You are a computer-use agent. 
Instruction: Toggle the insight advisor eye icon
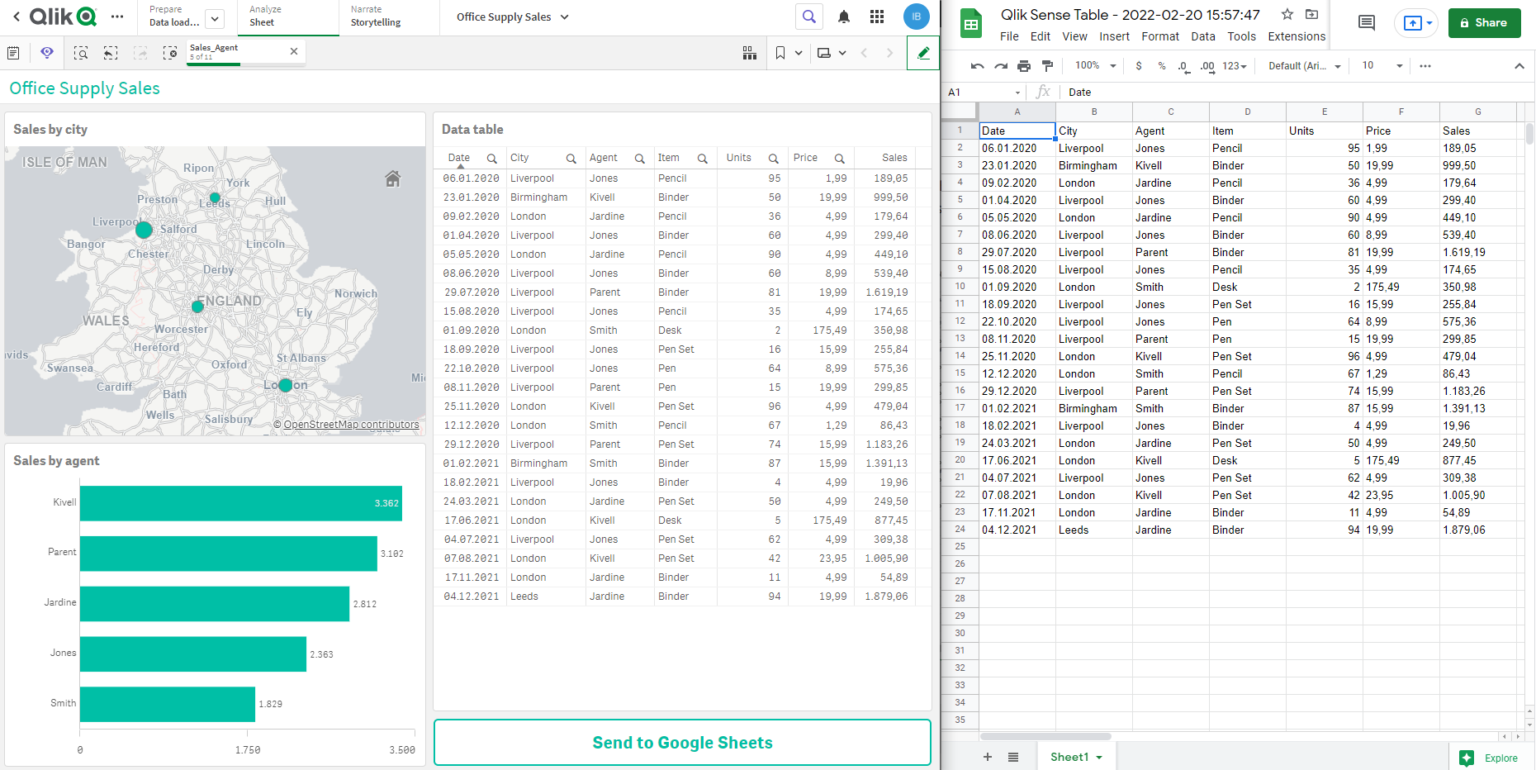point(47,53)
